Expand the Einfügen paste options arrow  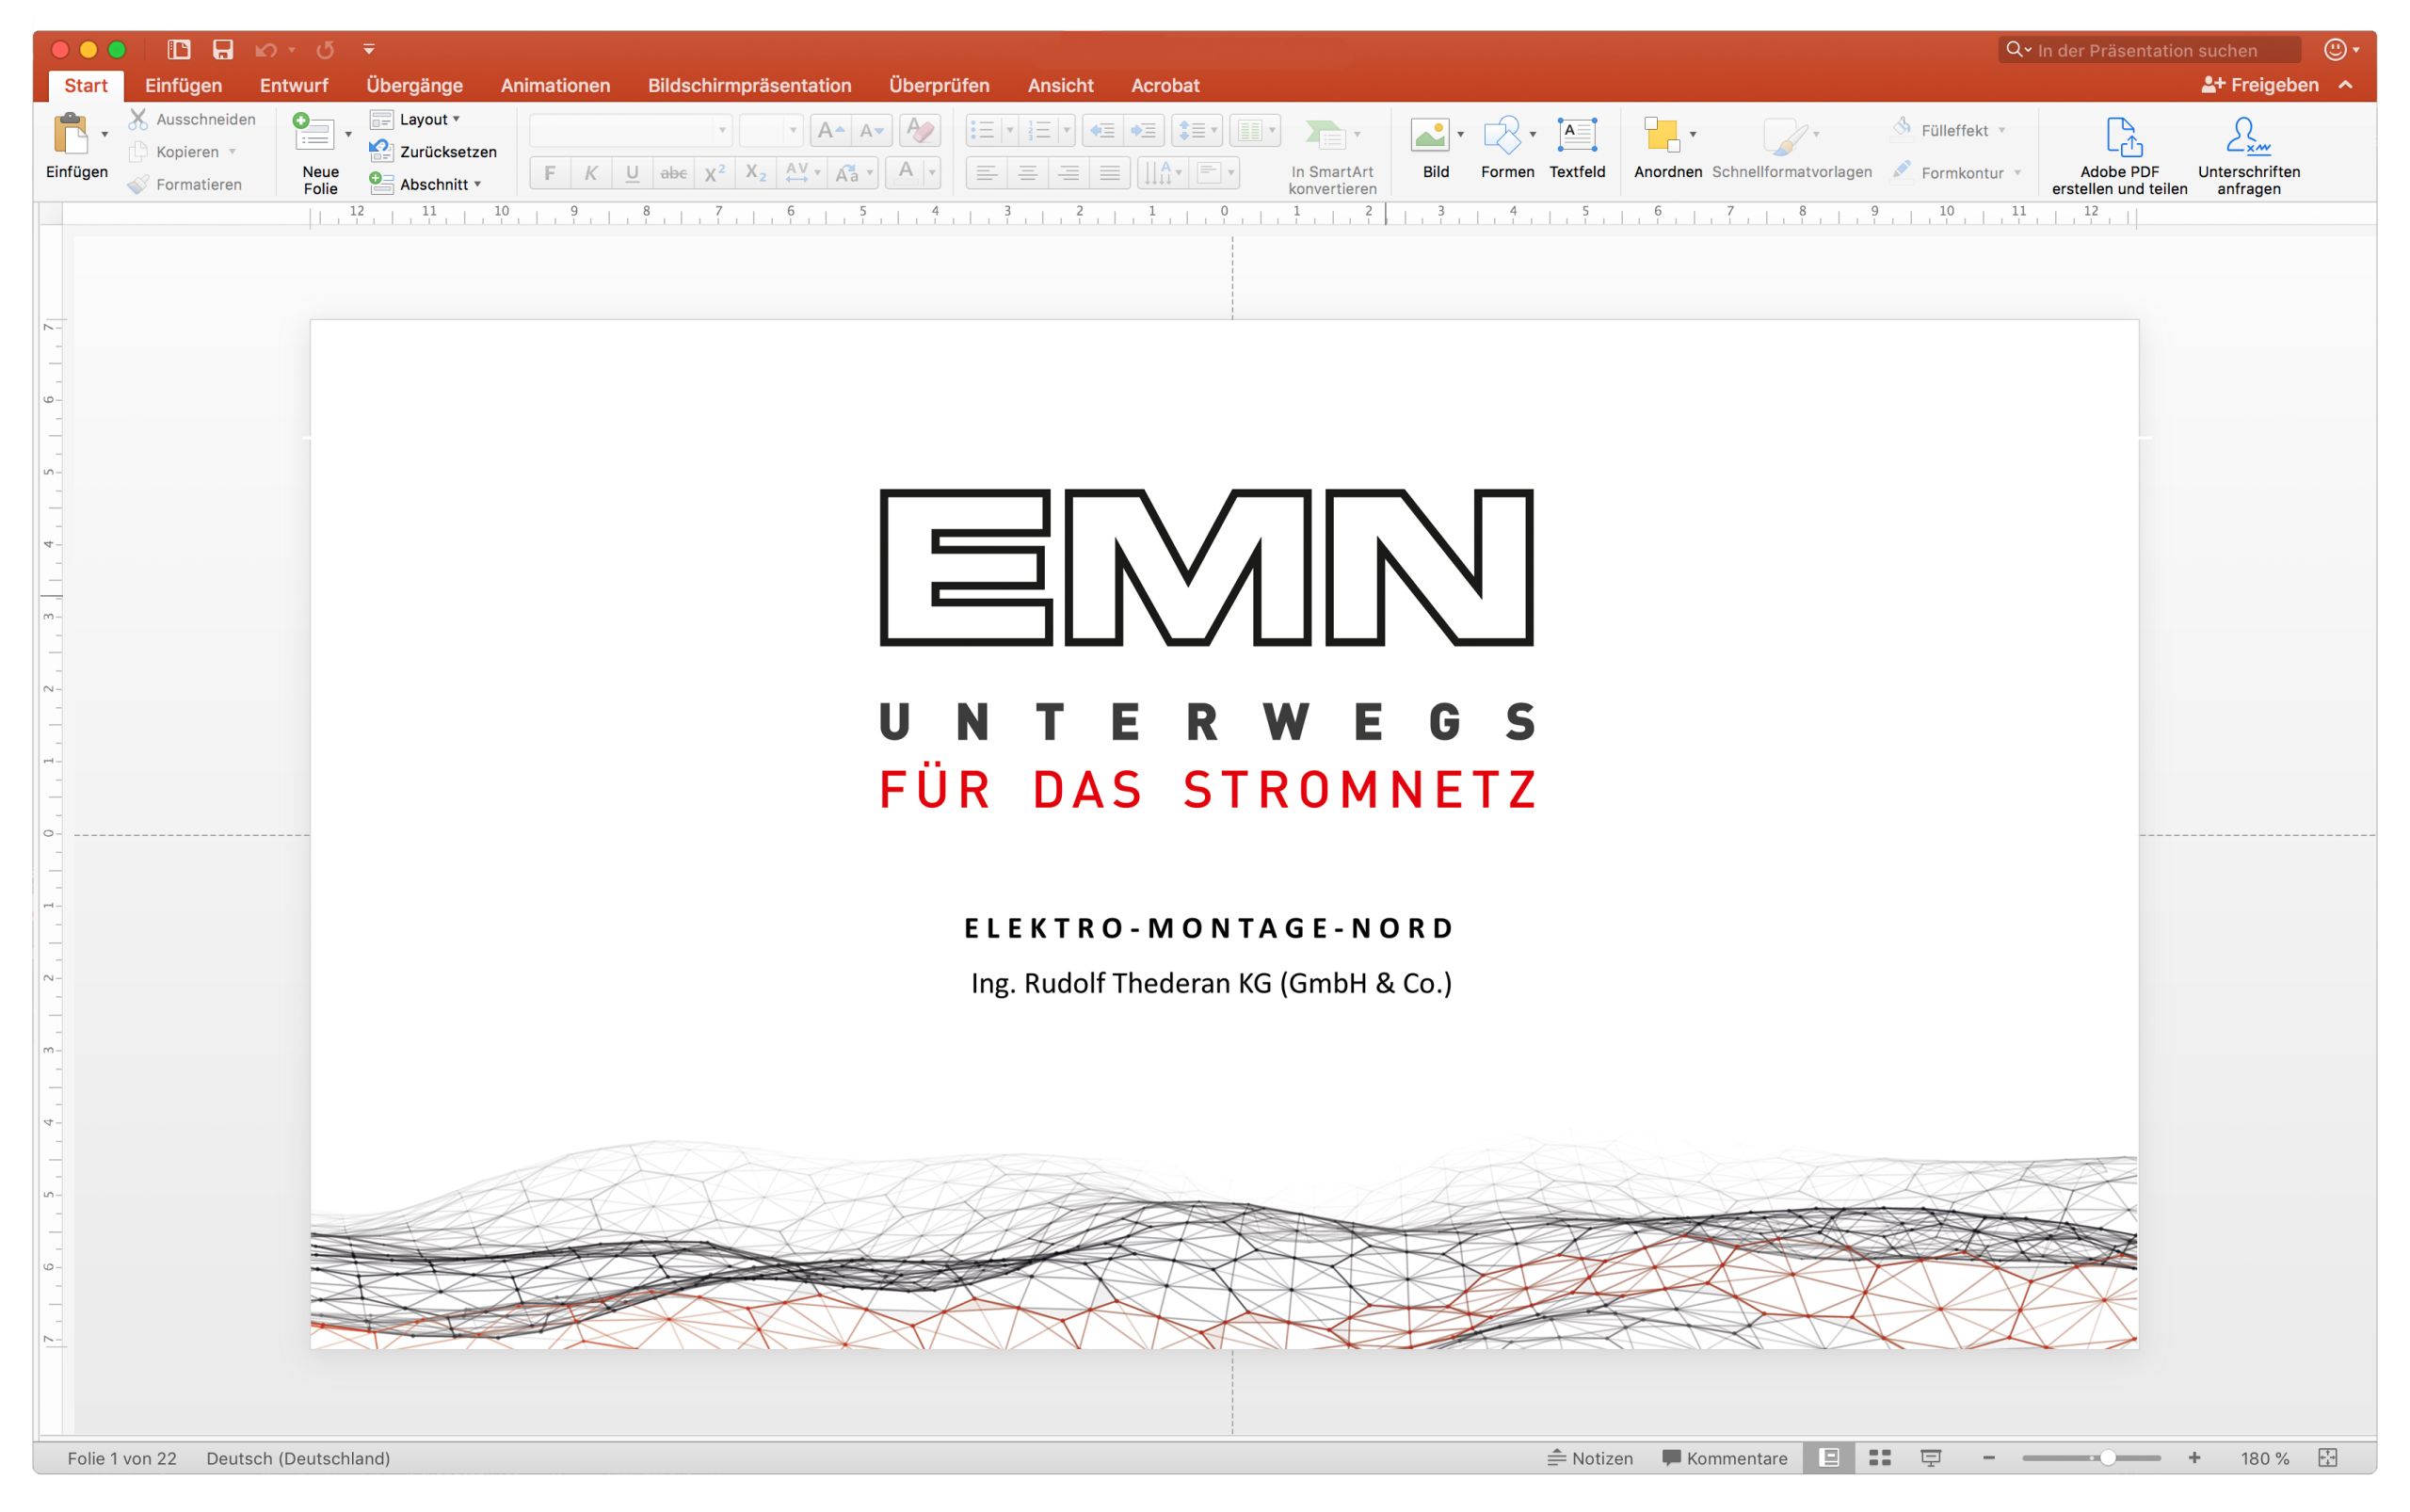[104, 134]
